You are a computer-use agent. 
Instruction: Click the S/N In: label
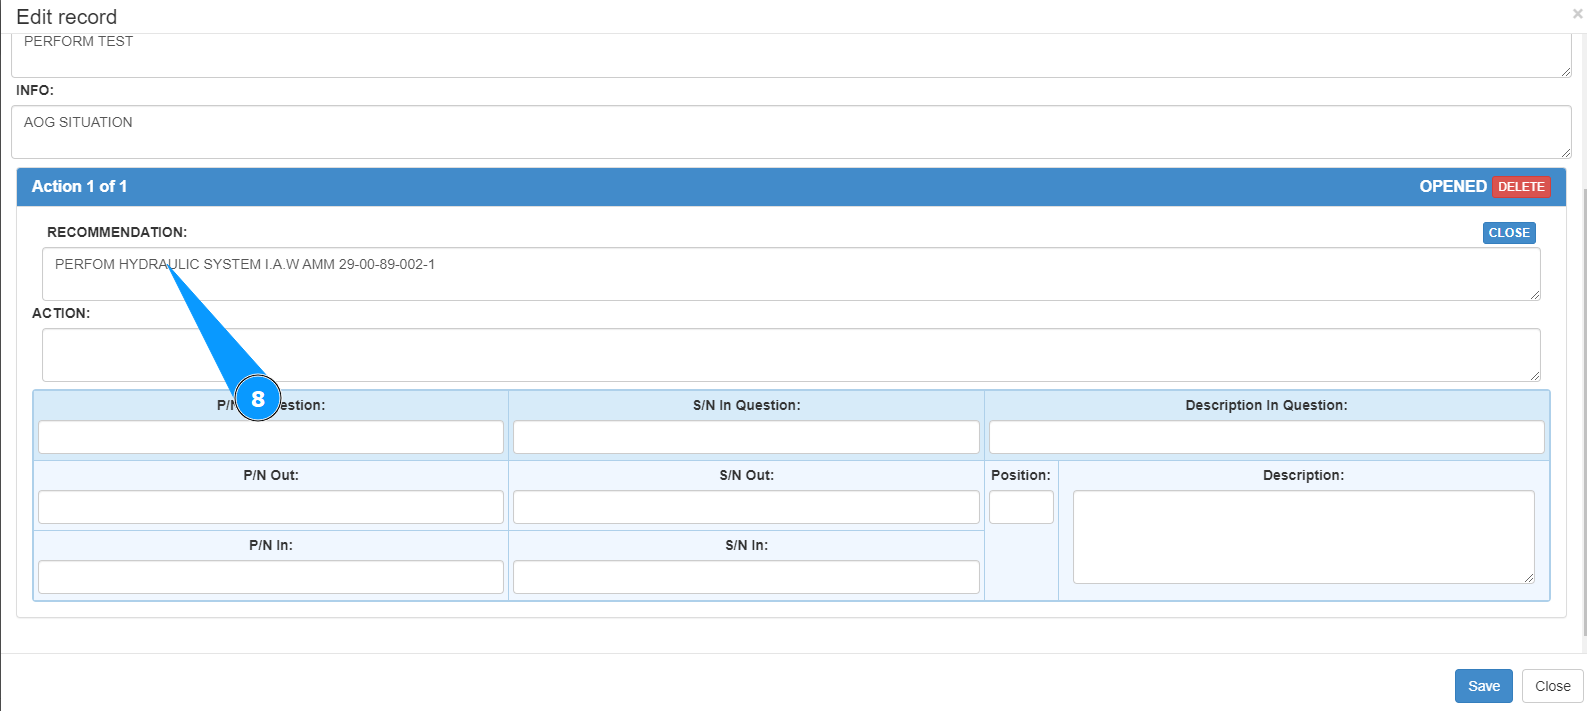pyautogui.click(x=747, y=545)
